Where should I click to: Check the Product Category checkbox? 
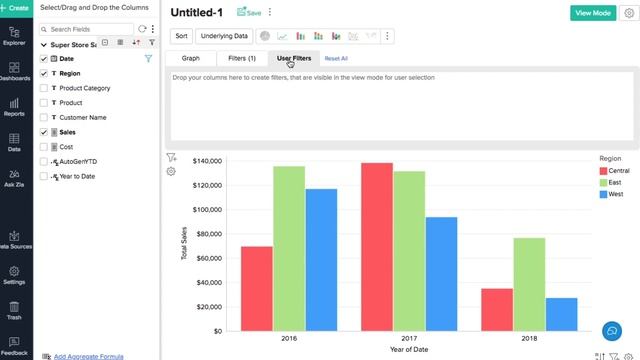(44, 88)
